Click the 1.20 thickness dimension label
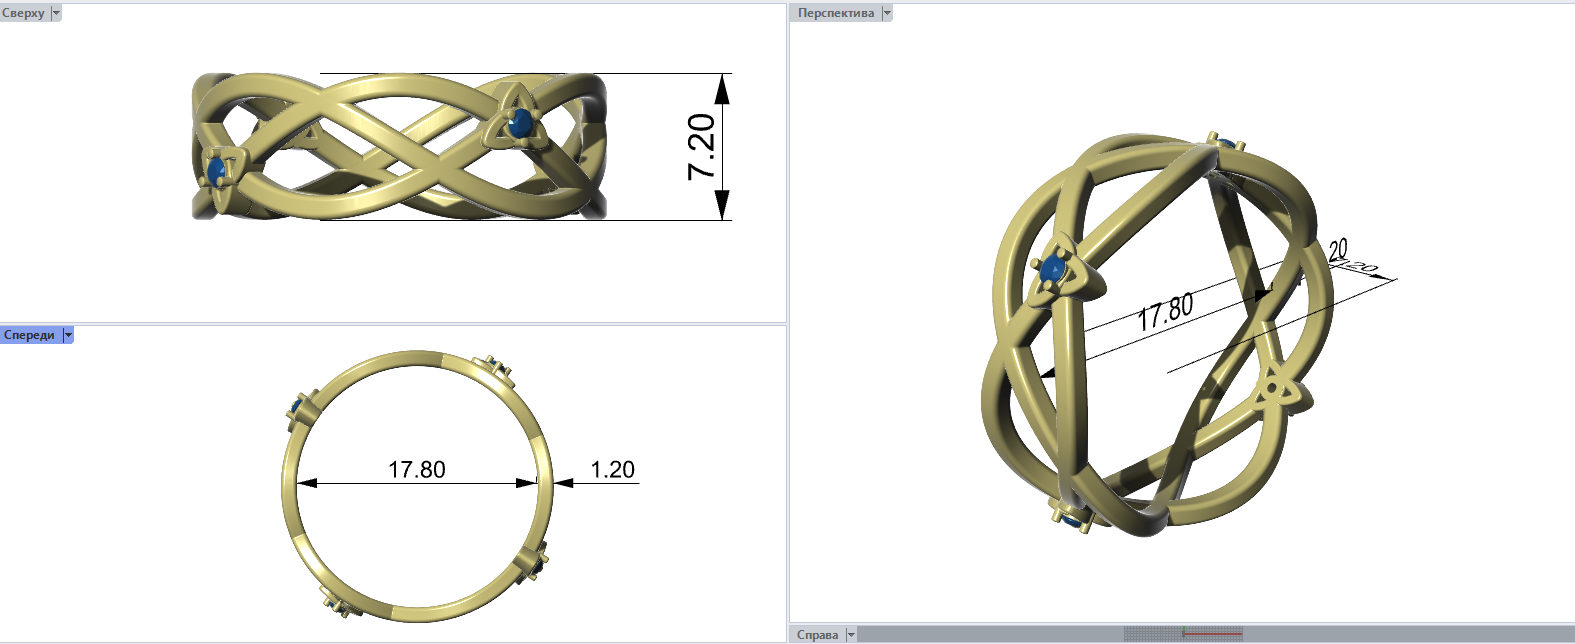 (x=612, y=469)
